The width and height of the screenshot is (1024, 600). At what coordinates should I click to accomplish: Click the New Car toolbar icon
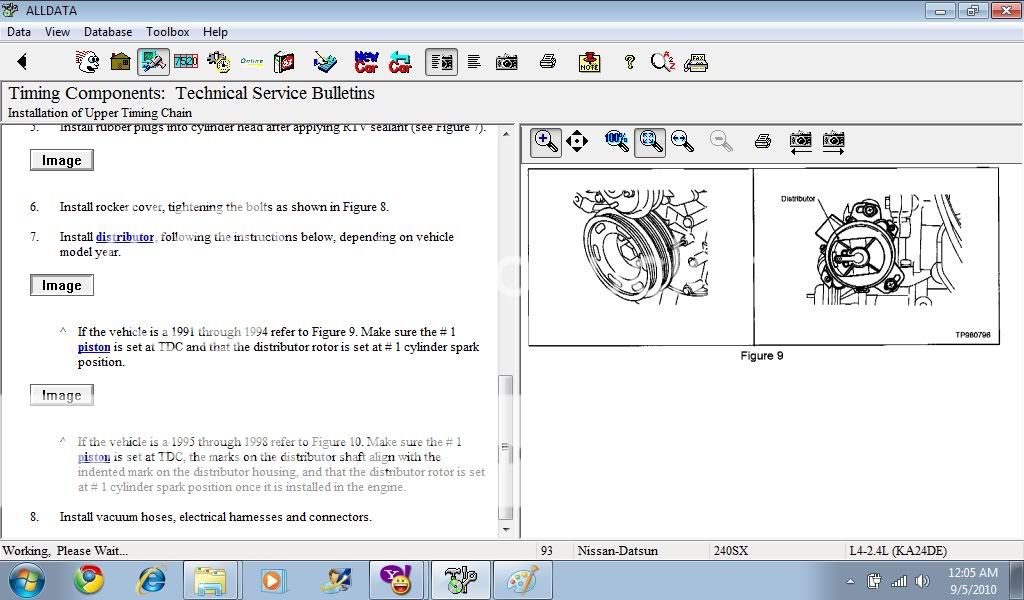pyautogui.click(x=367, y=62)
